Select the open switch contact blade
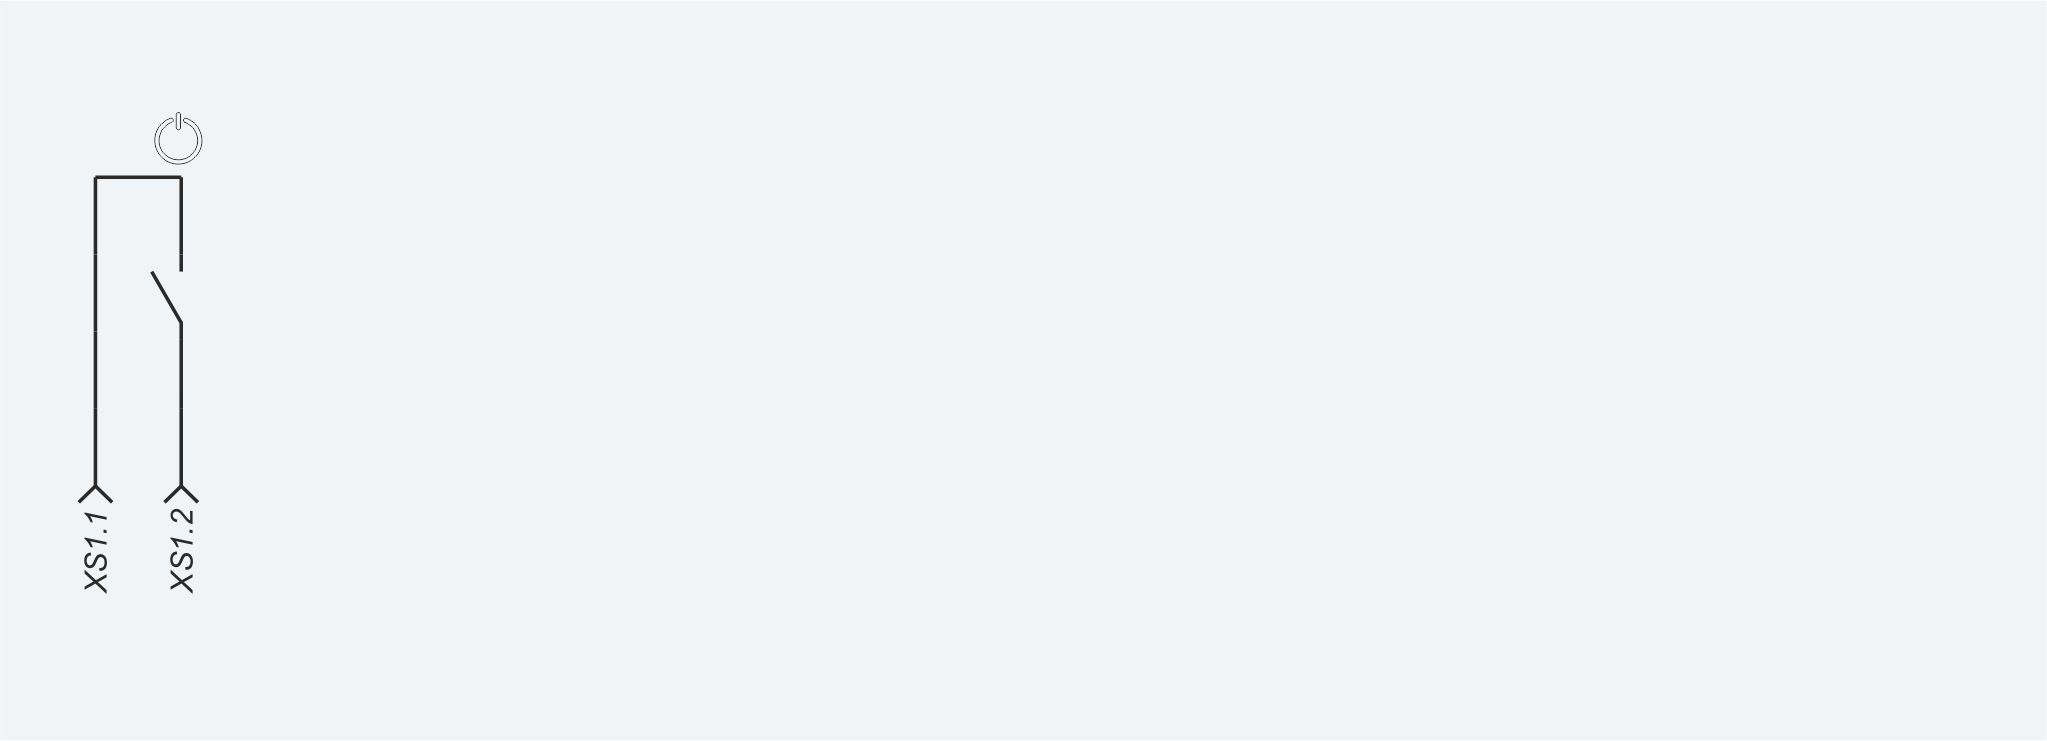The height and width of the screenshot is (741, 2047). click(x=166, y=297)
